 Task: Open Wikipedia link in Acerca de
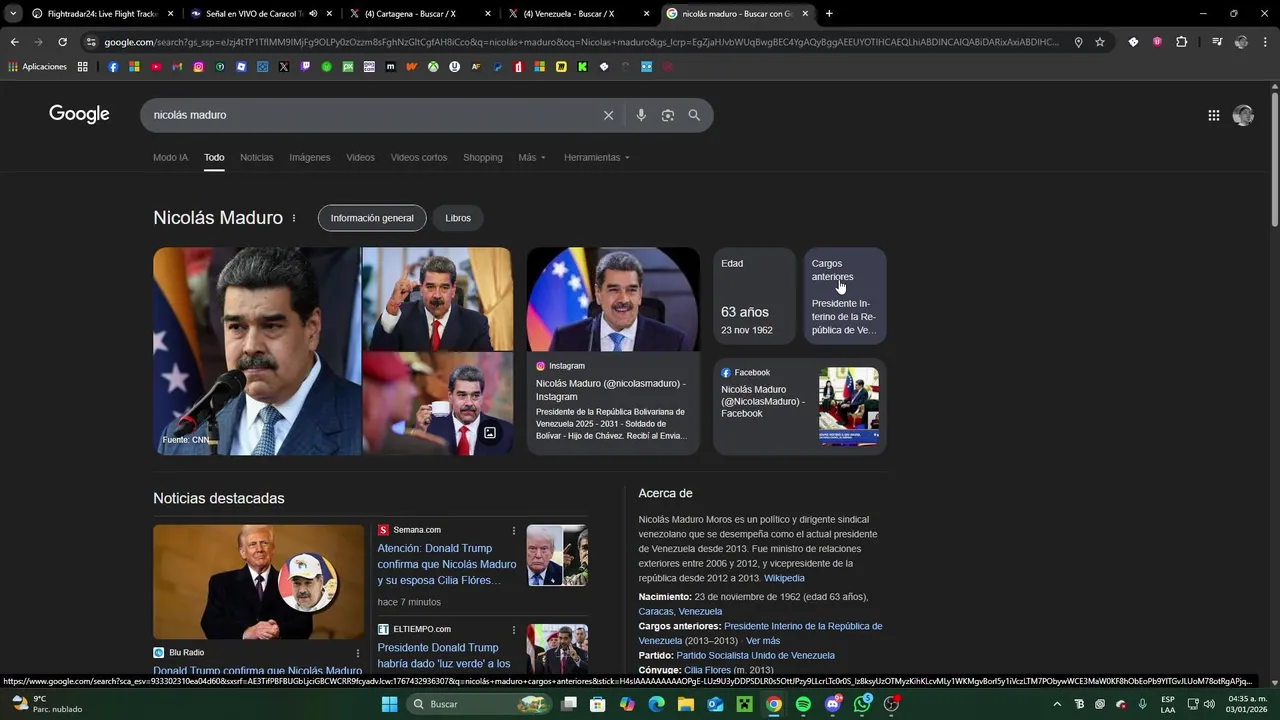pos(784,578)
